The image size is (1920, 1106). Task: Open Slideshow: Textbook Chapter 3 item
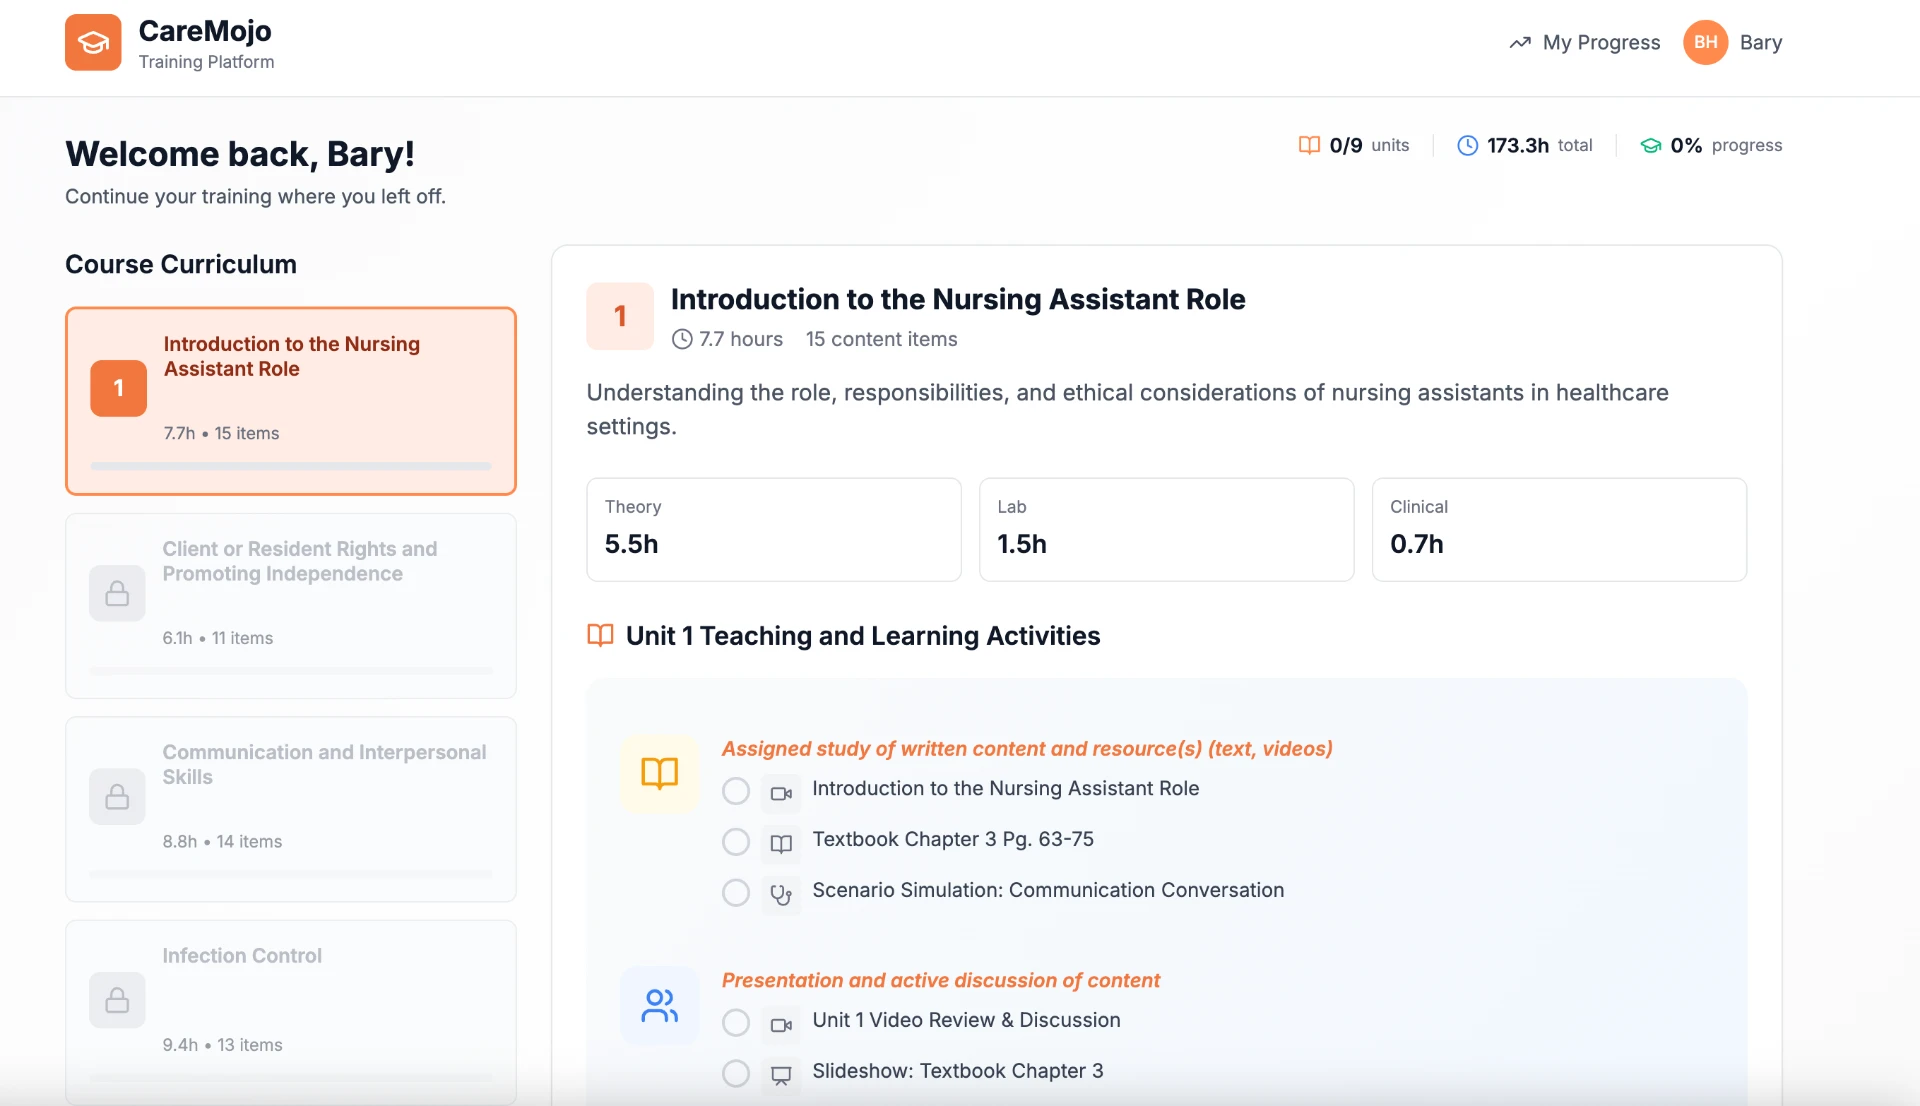[x=958, y=1071]
